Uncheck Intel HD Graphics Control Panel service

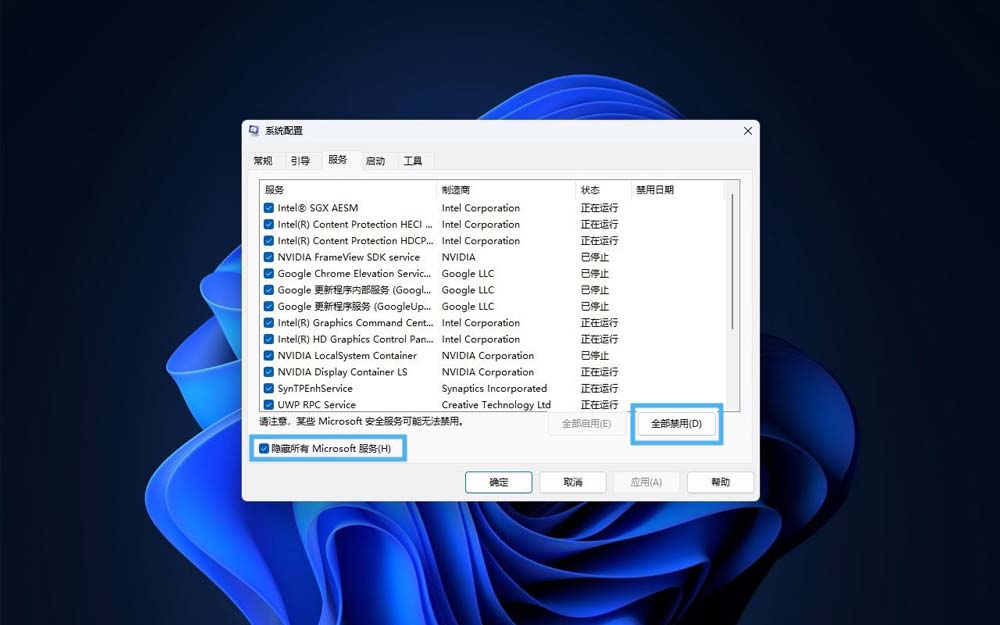(269, 339)
